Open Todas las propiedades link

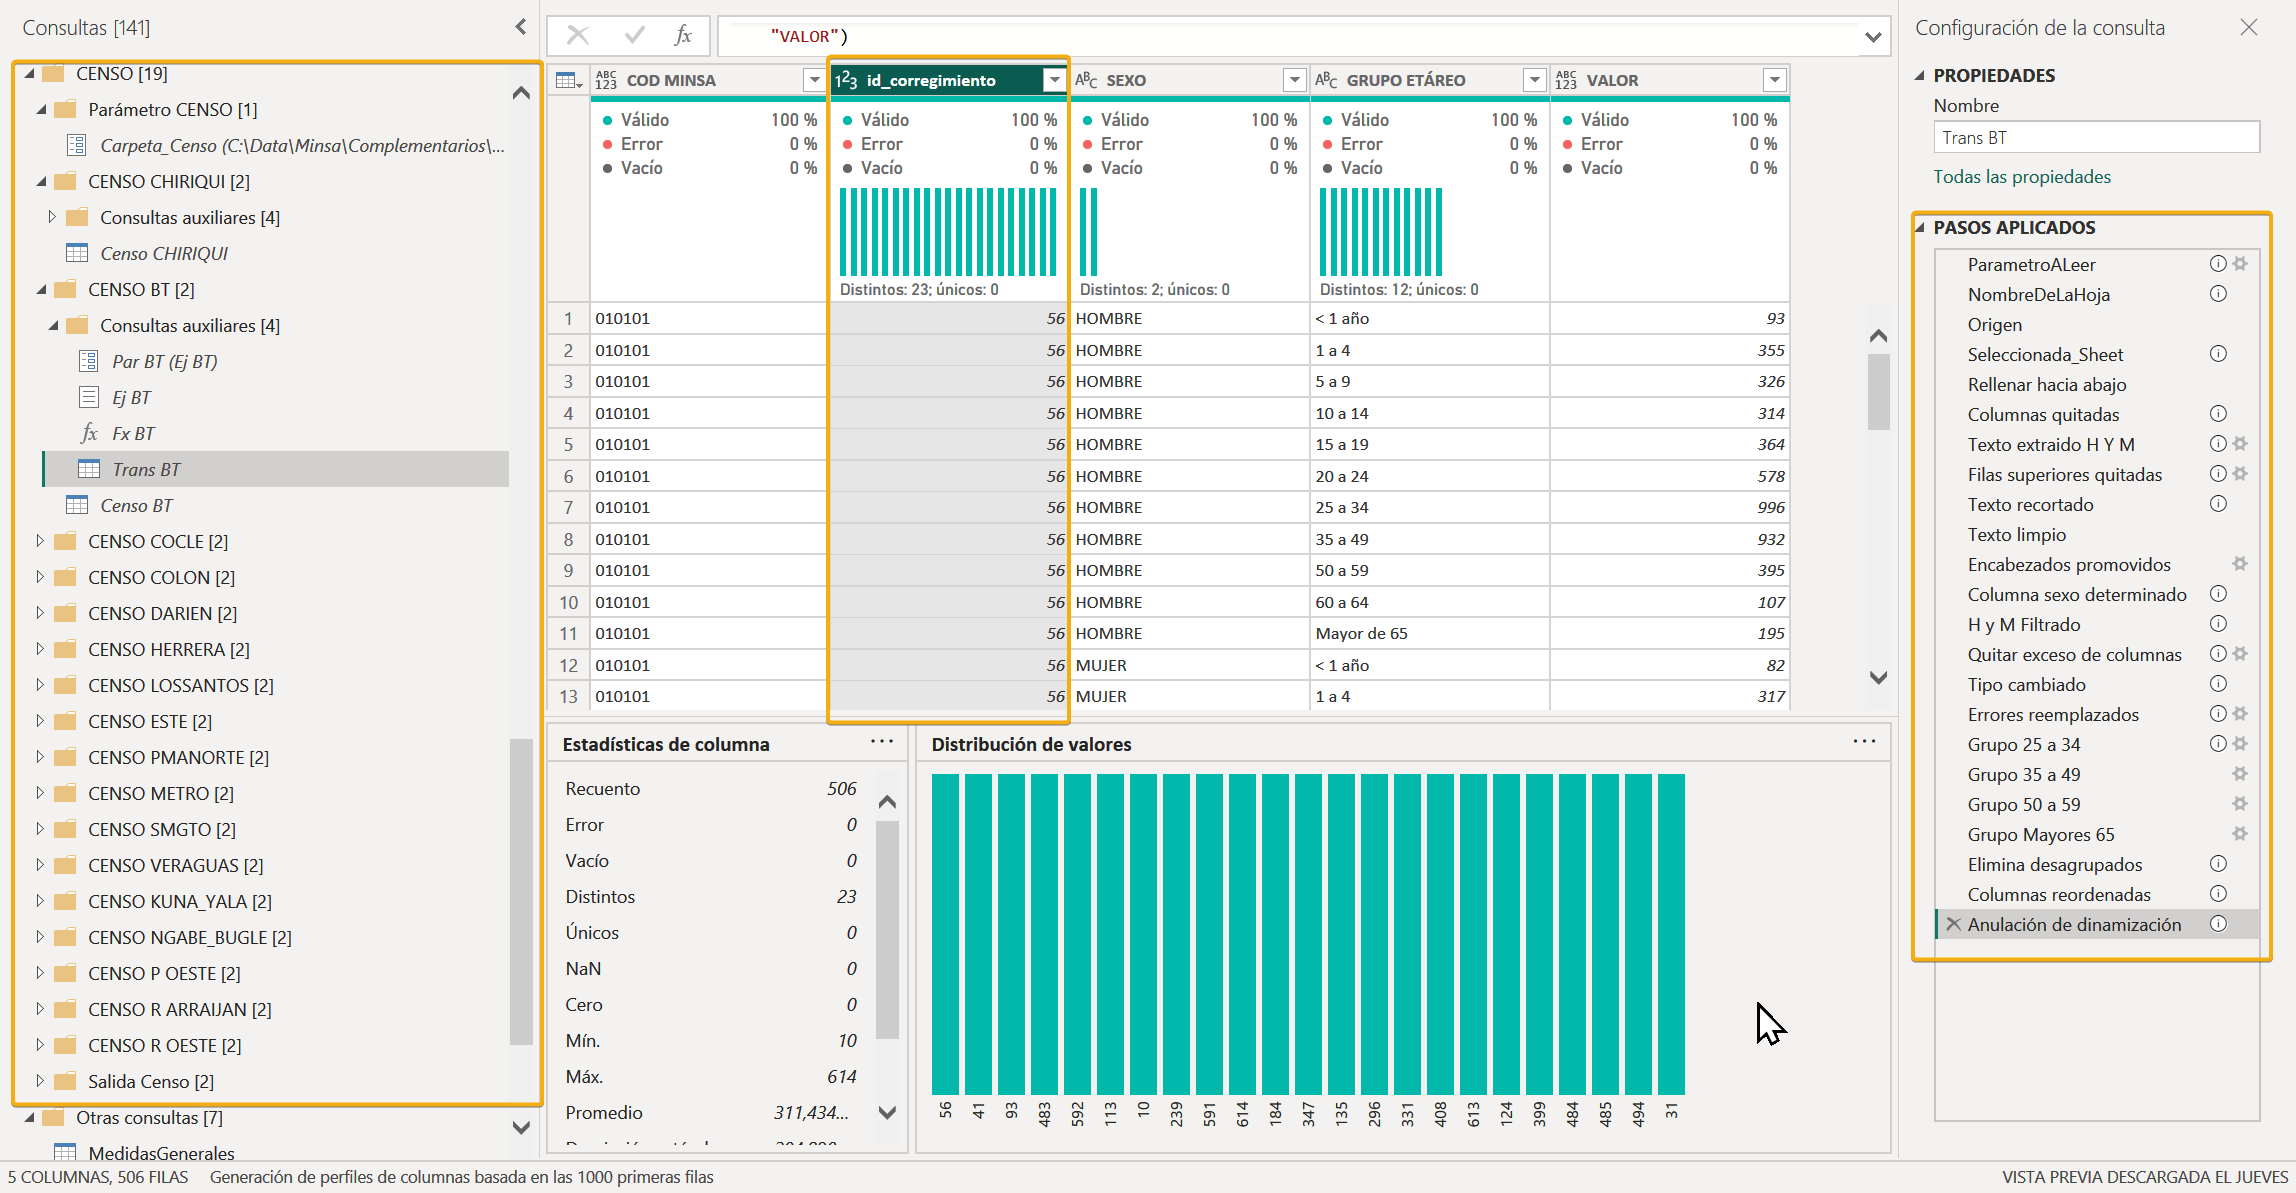2022,177
